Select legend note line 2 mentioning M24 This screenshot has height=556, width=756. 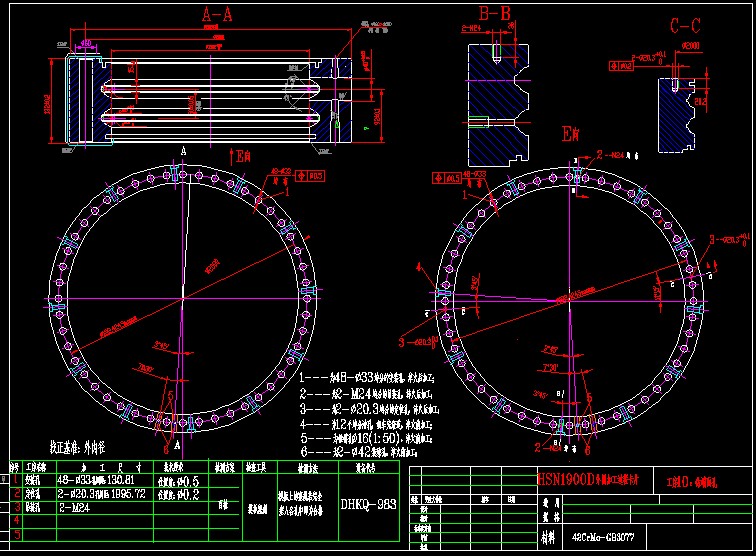pos(366,394)
